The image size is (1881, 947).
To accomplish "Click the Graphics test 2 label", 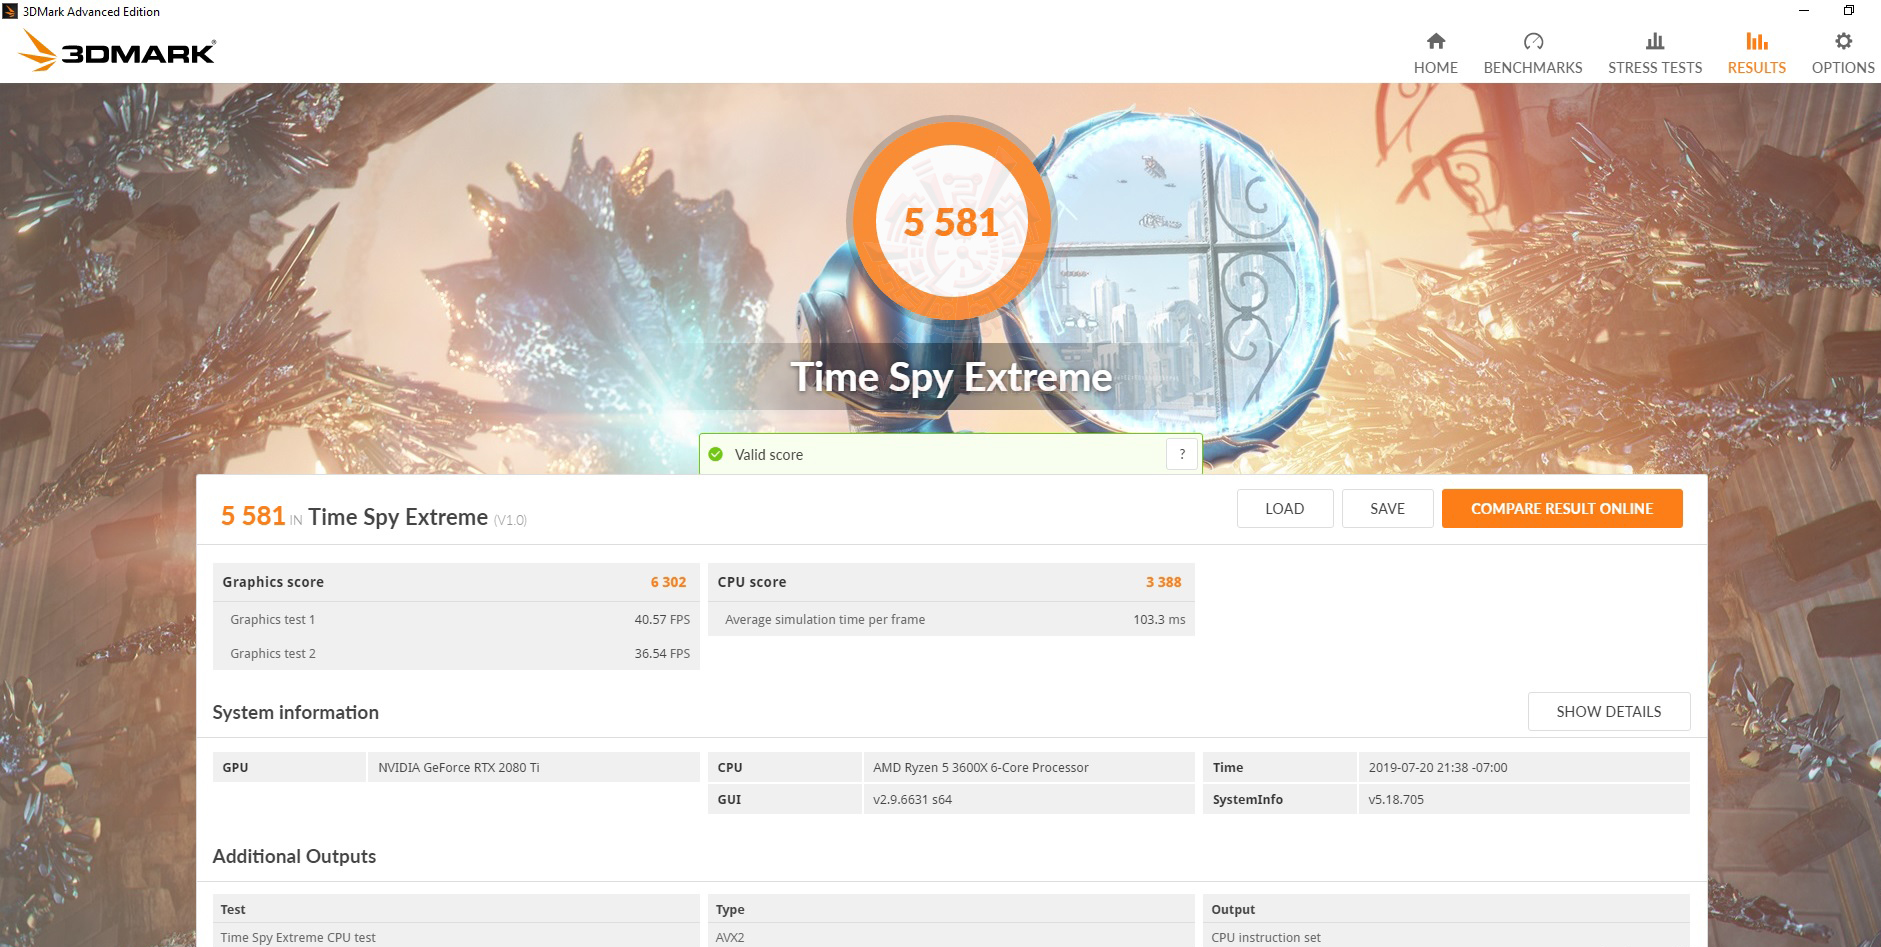I will point(272,653).
